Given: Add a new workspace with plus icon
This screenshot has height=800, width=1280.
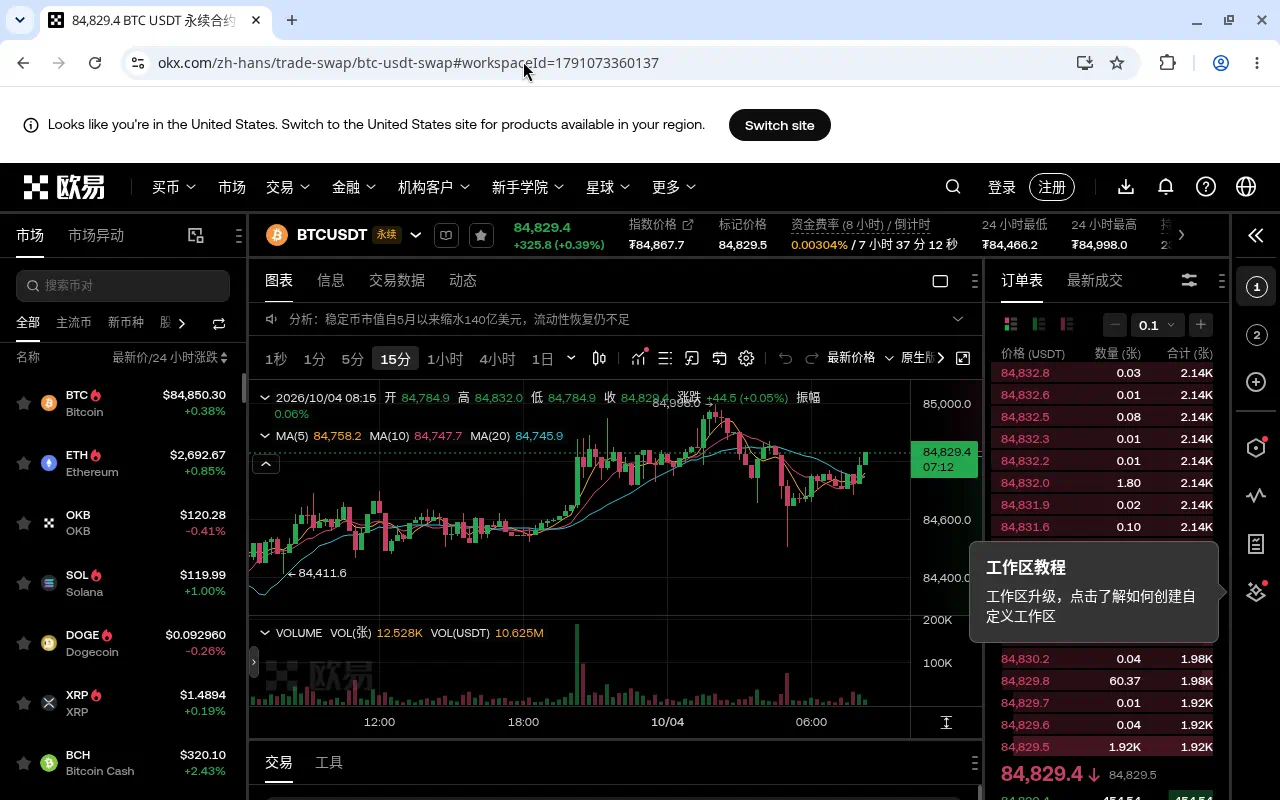Looking at the screenshot, I should (1257, 382).
